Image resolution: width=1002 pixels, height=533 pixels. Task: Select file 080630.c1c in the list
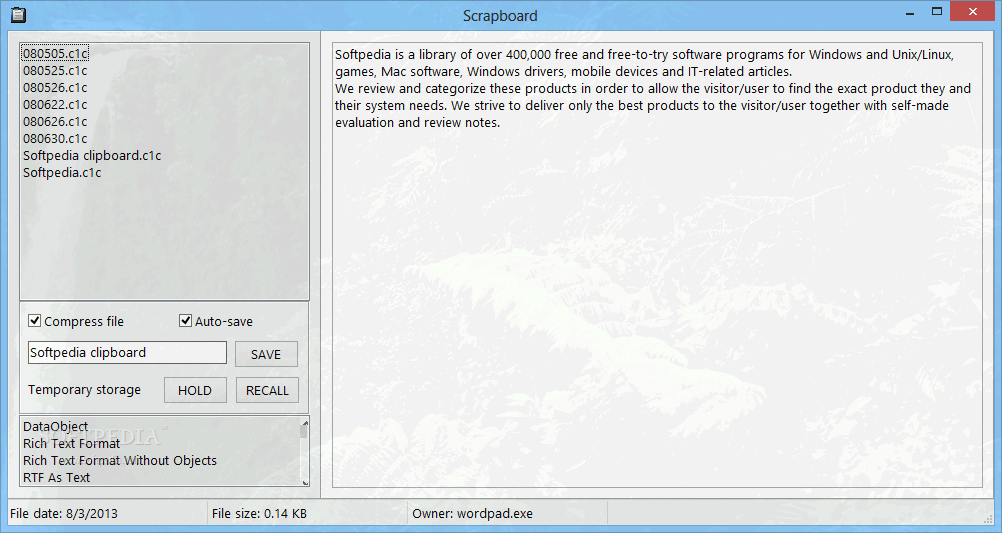[x=55, y=138]
